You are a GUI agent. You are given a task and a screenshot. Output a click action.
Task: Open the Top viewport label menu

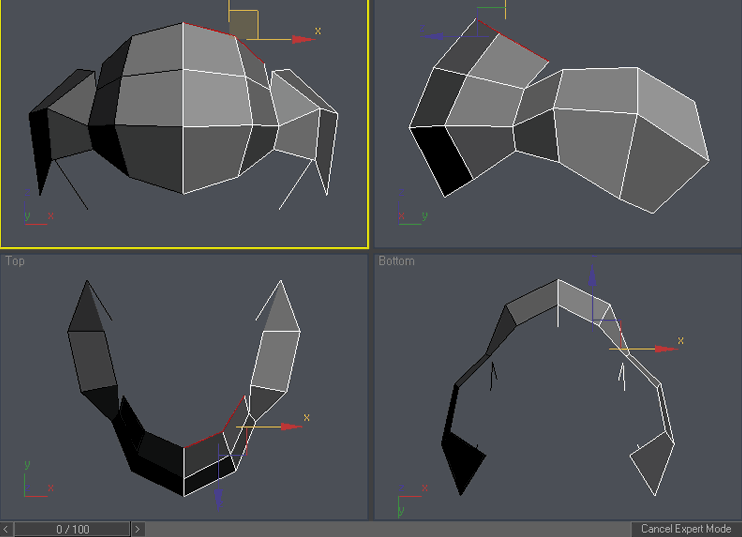[15, 261]
